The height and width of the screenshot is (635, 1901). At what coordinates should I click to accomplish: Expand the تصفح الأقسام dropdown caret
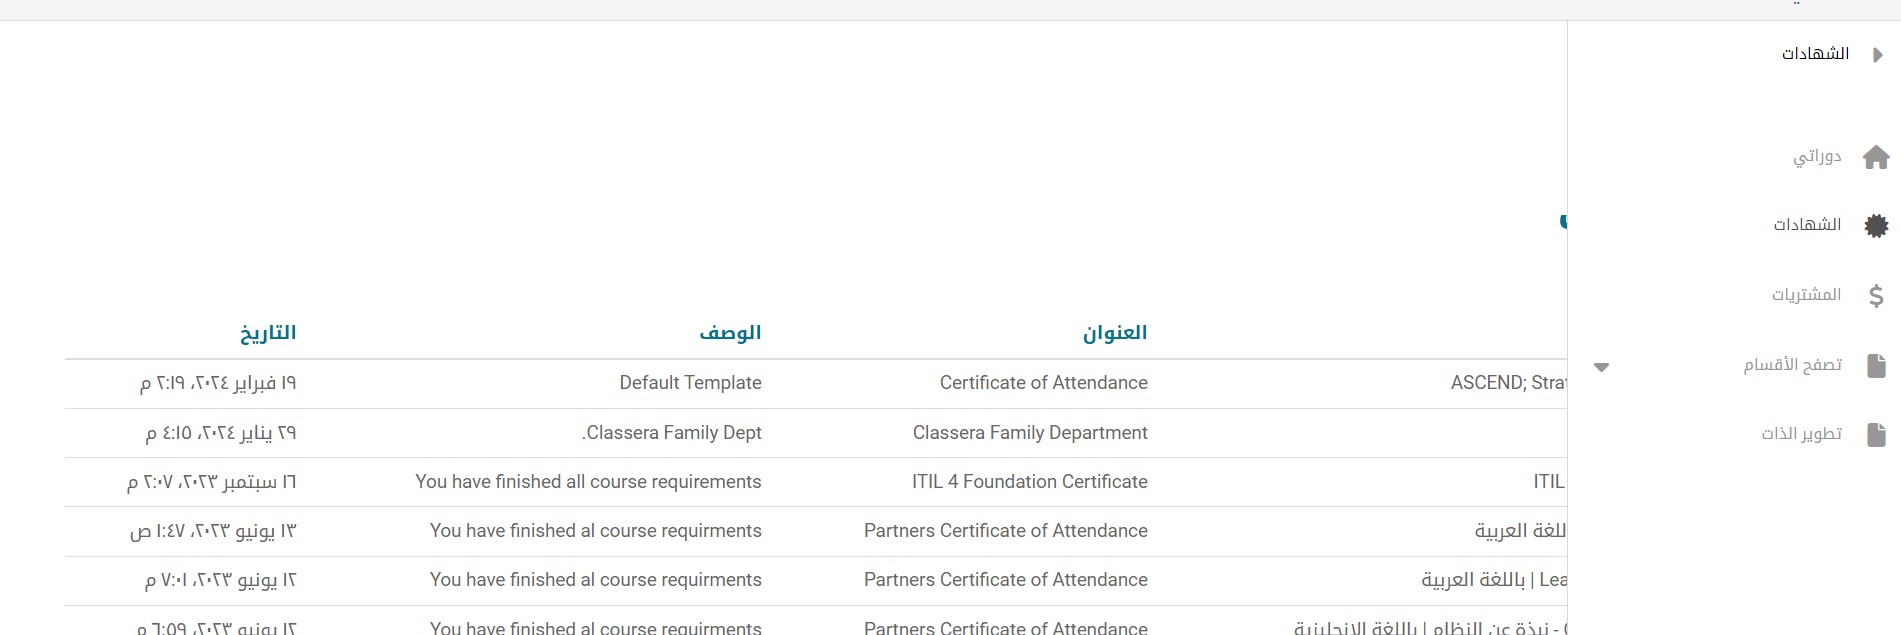click(x=1601, y=367)
